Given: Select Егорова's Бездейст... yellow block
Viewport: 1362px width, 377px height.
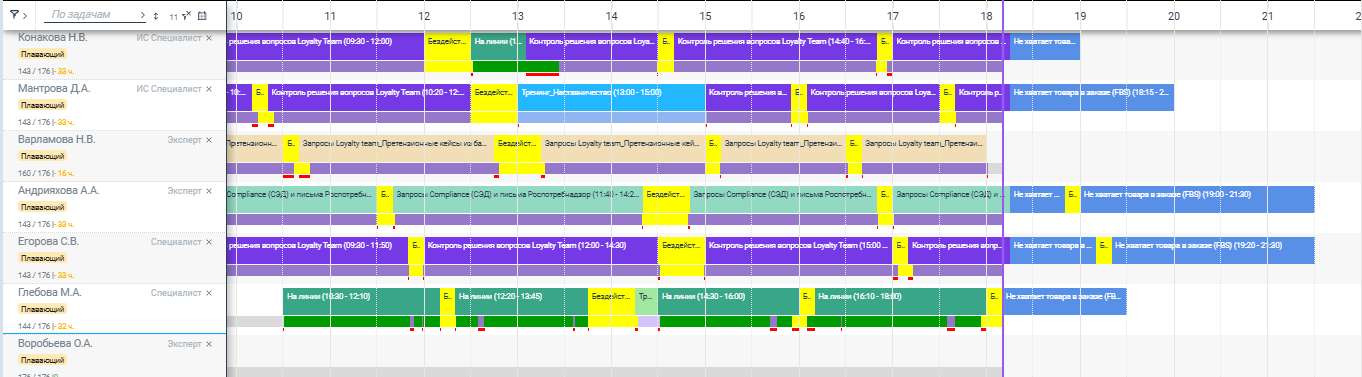Looking at the screenshot, I should (682, 250).
